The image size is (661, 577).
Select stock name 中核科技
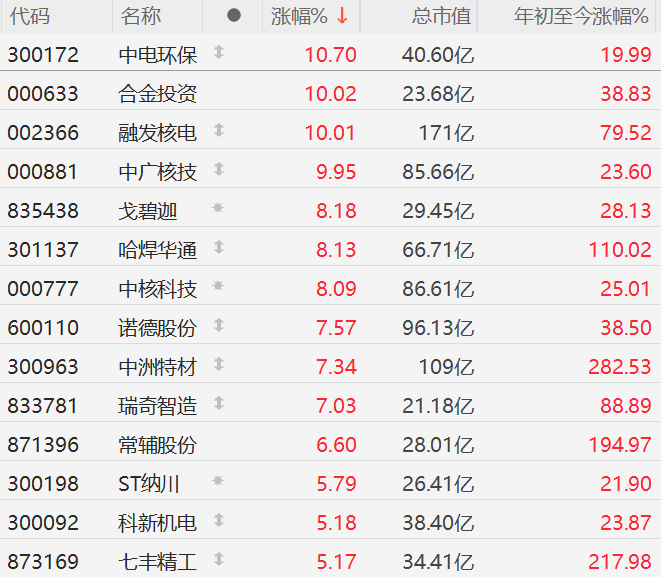[x=158, y=289]
